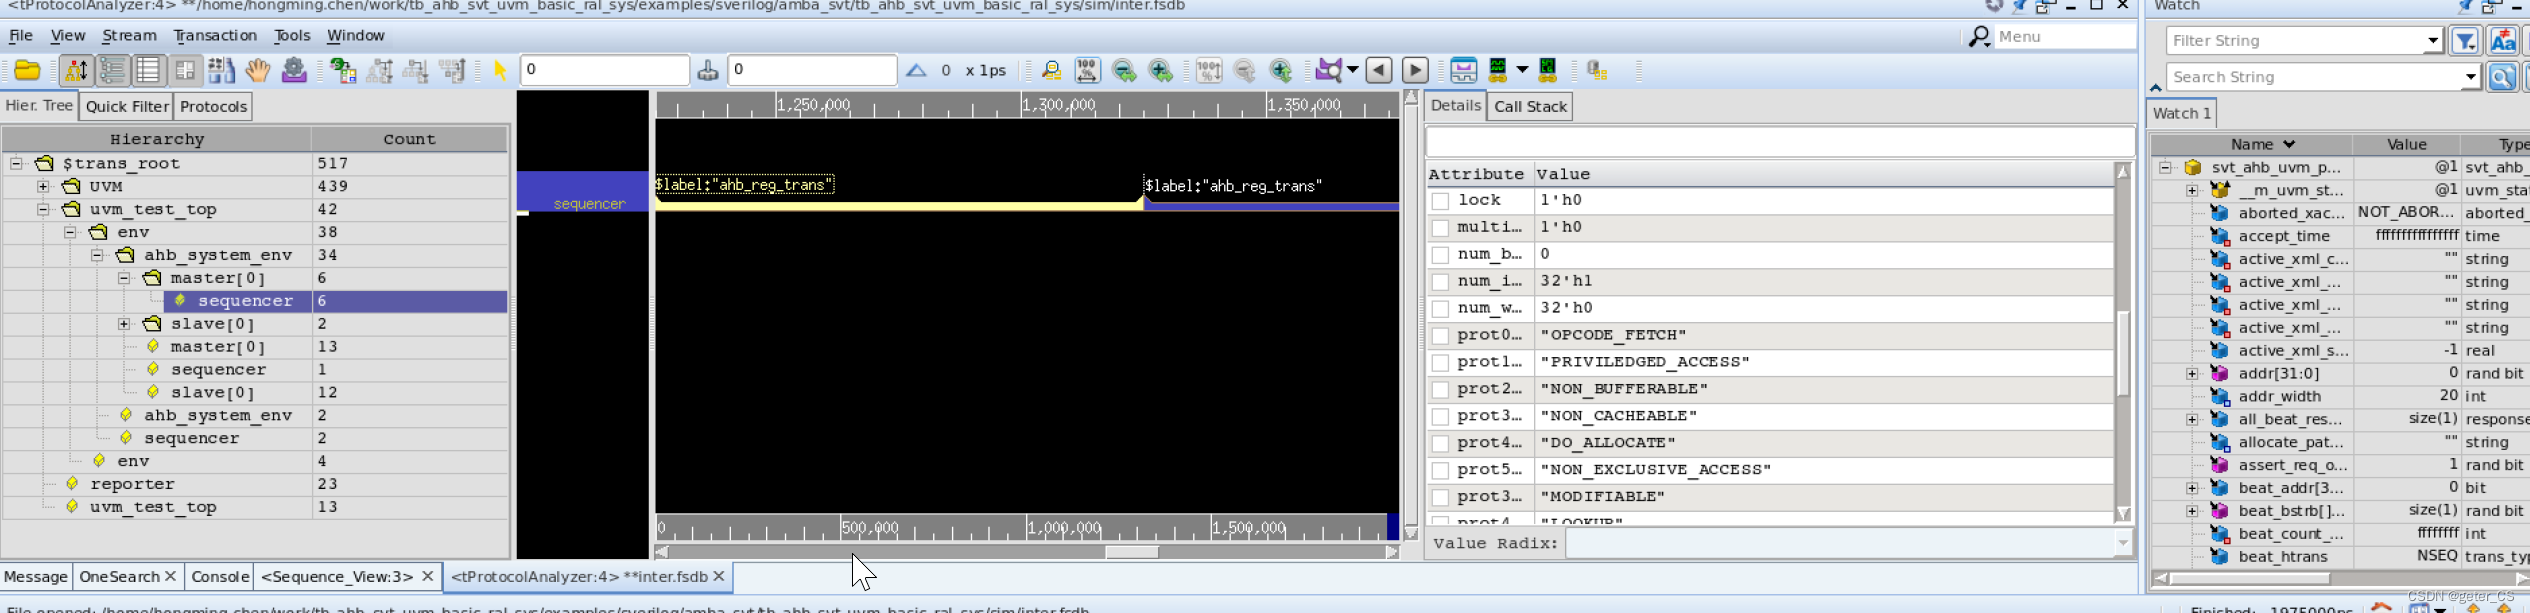Open the File menu

21,36
